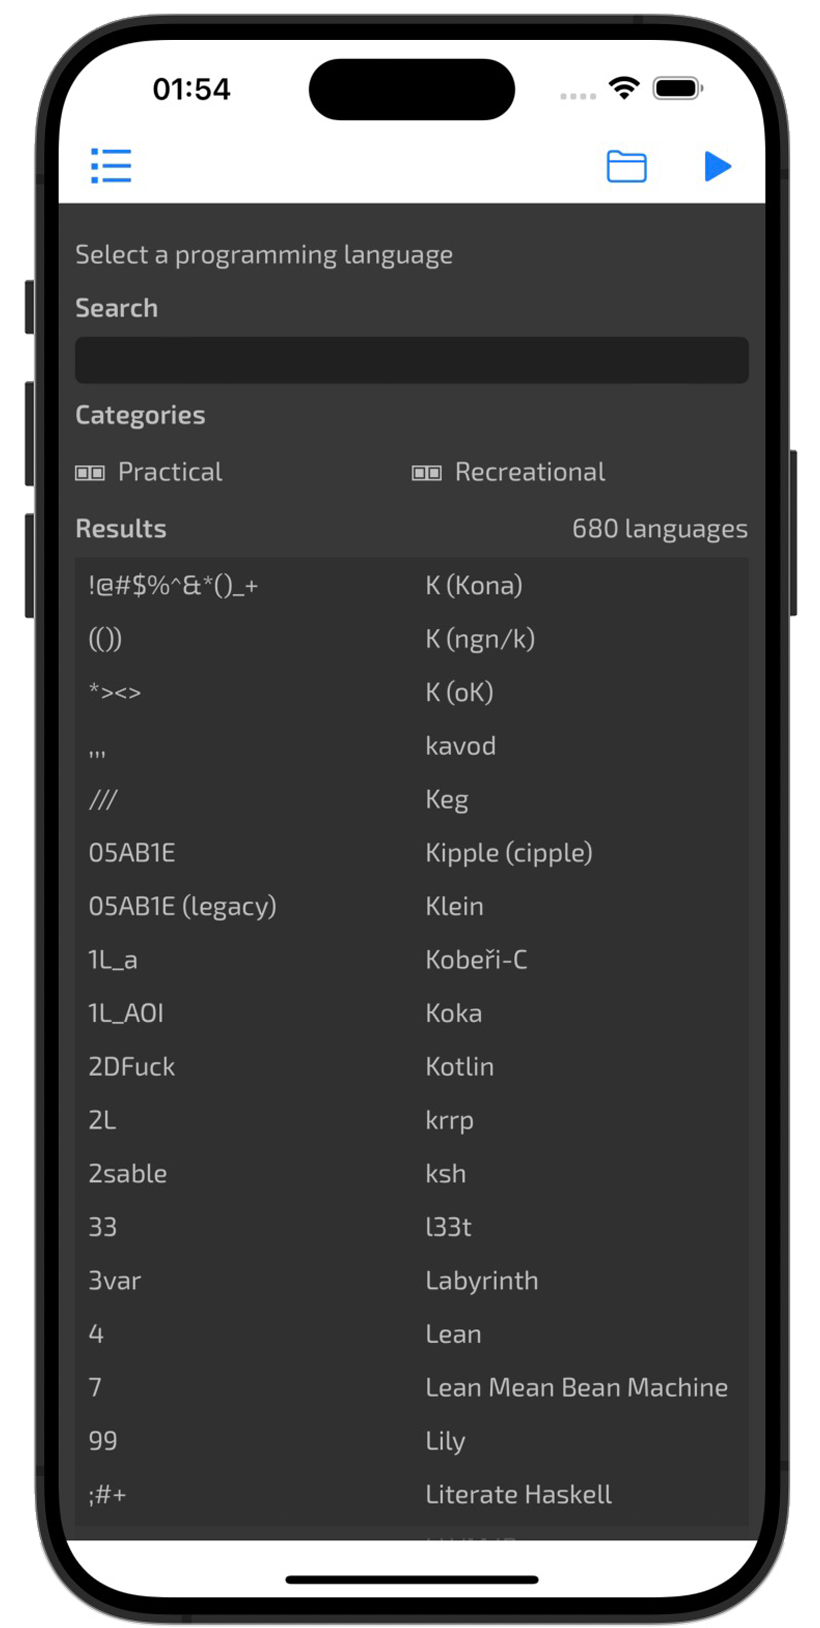Toggle the Practical category switch
820x1628 pixels.
pos(90,472)
